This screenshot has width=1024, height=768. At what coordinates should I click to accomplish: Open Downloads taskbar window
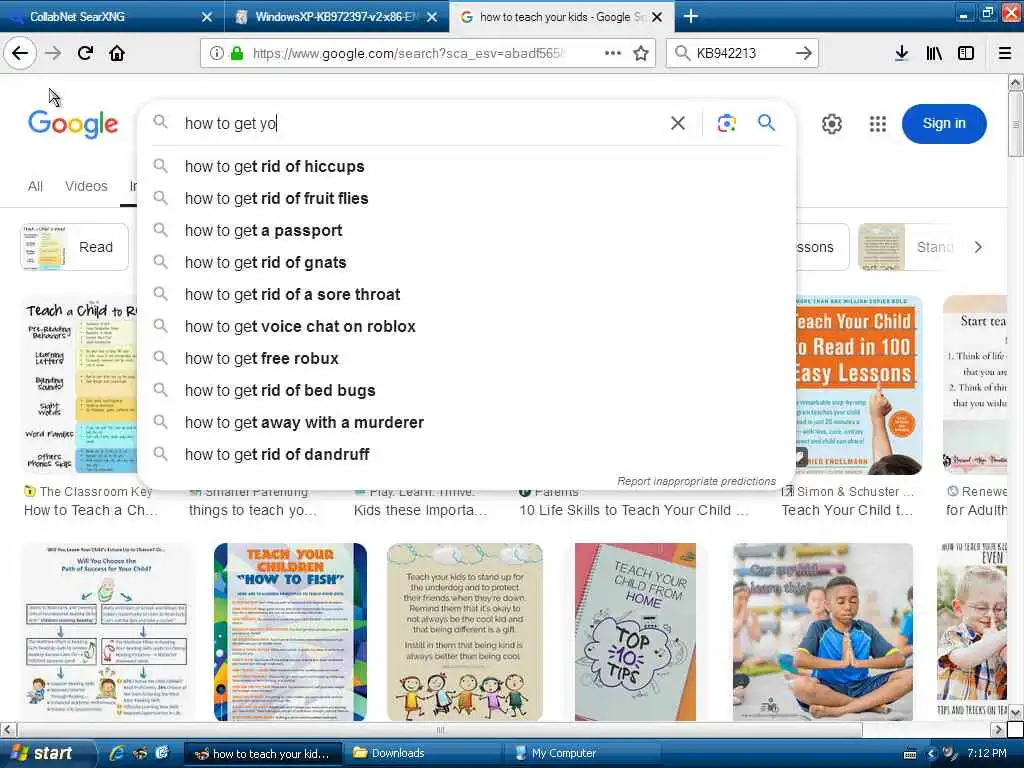[421, 753]
